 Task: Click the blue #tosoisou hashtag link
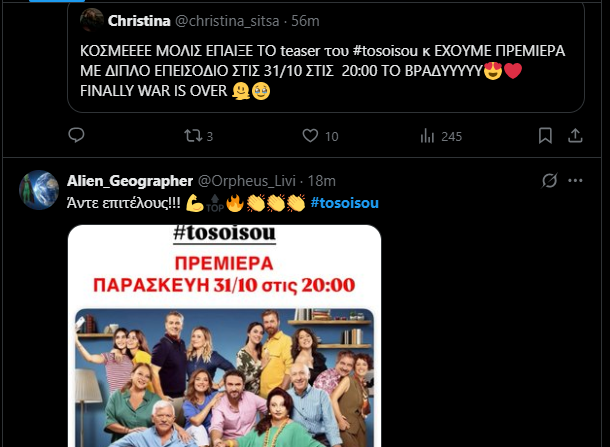(344, 203)
